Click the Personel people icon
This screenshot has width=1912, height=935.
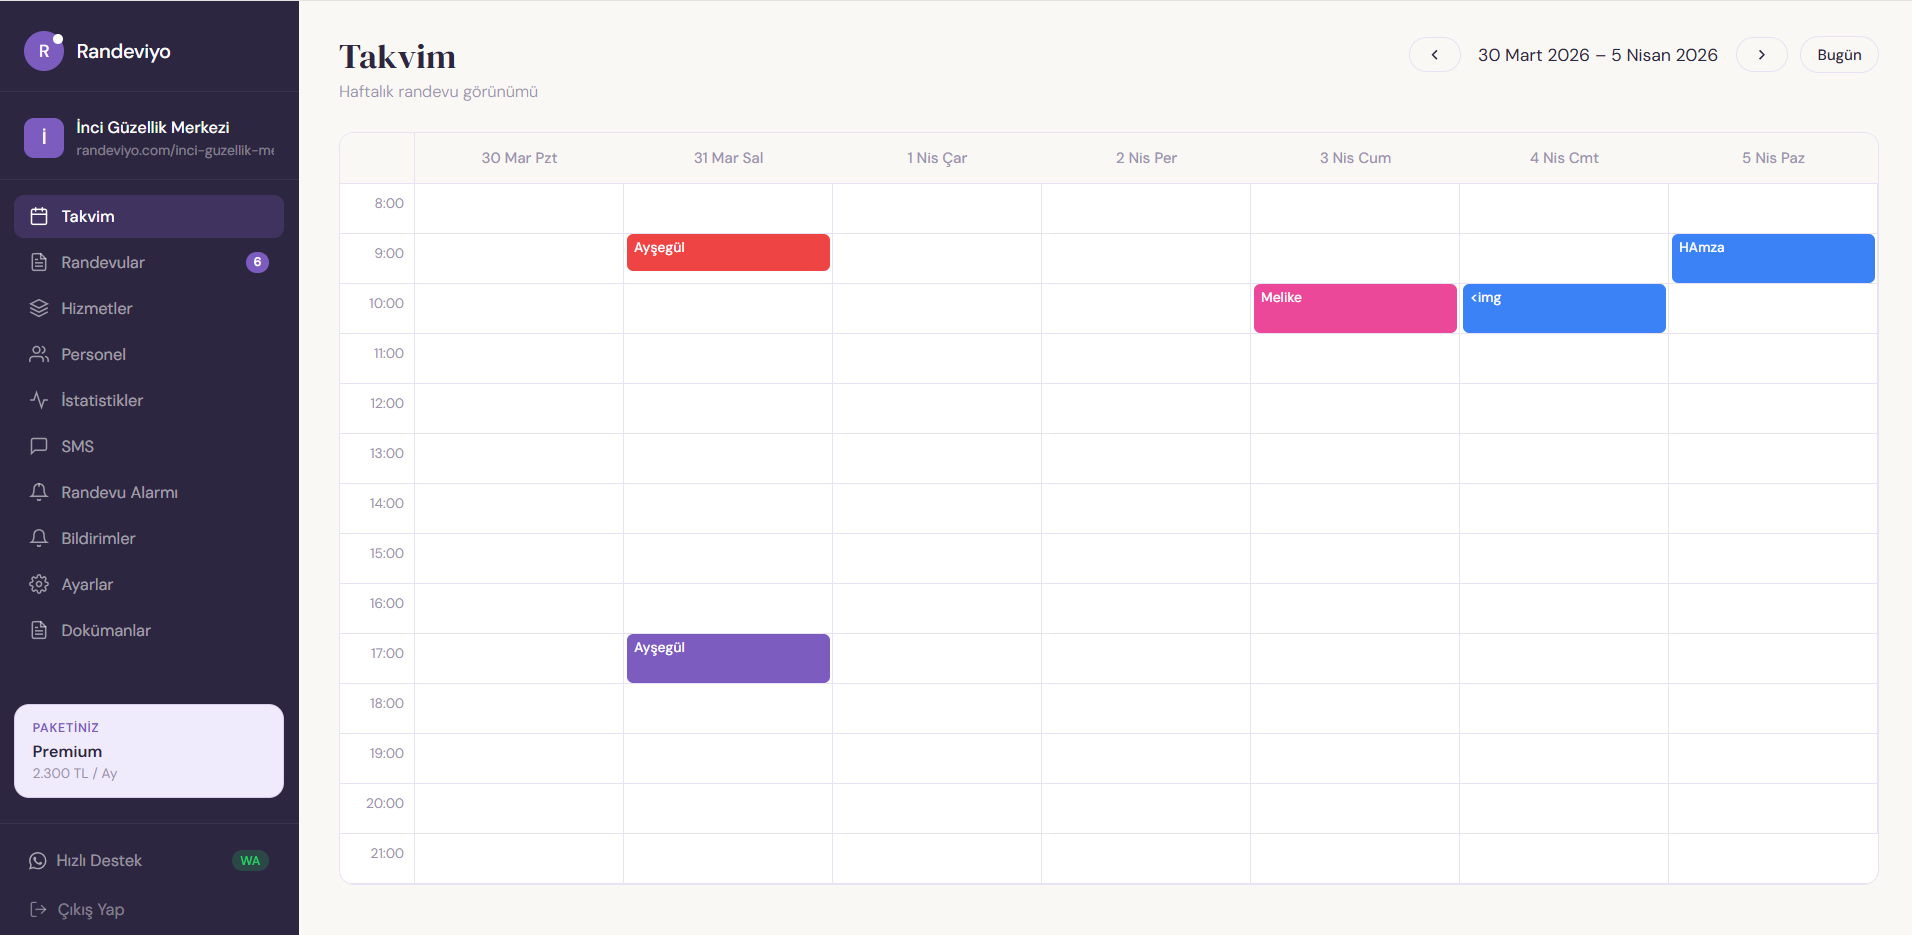coord(39,354)
